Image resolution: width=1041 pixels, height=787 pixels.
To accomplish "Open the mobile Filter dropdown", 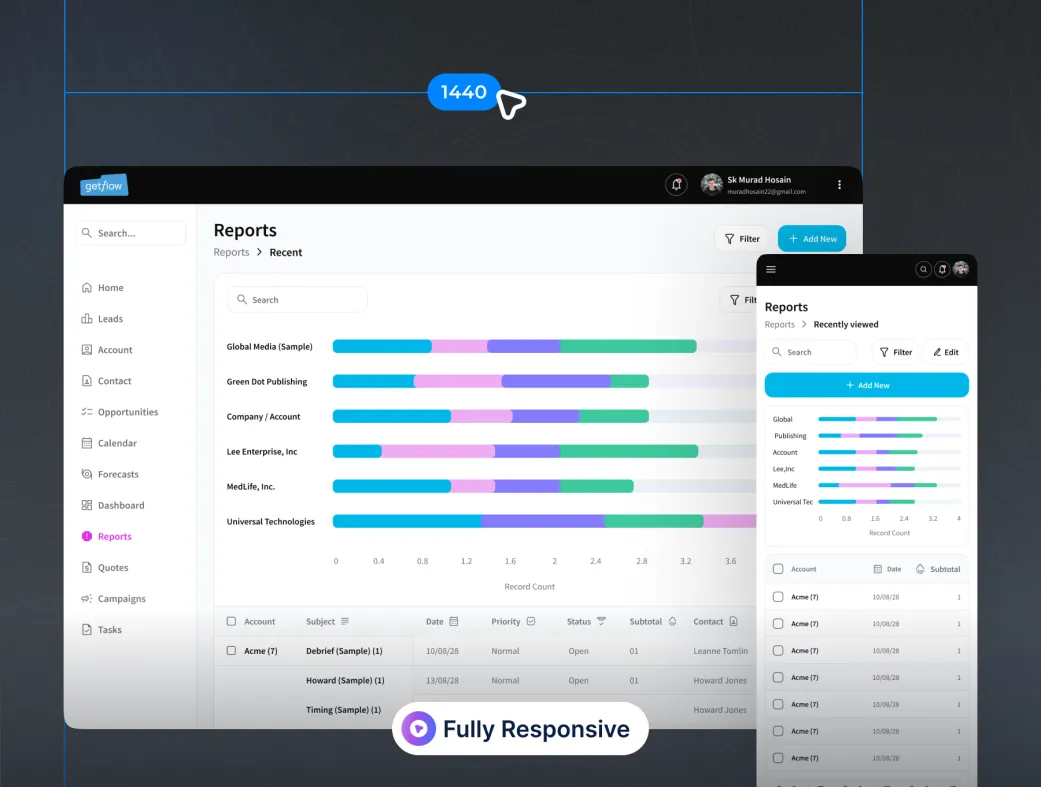I will coord(896,353).
